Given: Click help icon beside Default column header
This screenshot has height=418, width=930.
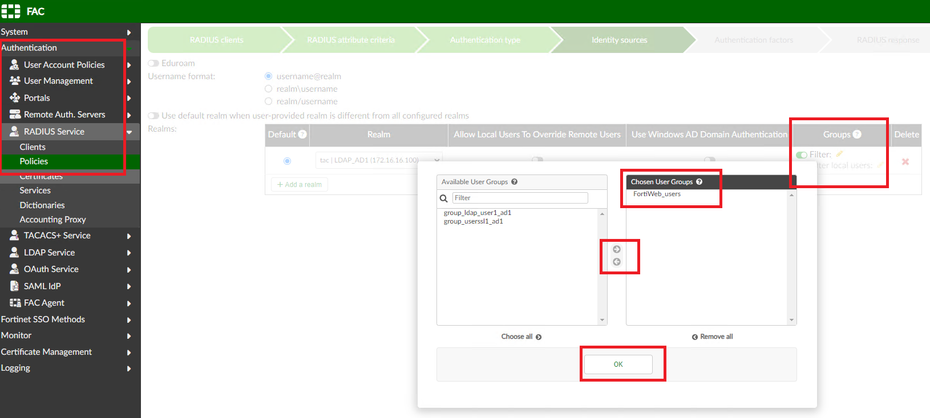Looking at the screenshot, I should tap(302, 135).
